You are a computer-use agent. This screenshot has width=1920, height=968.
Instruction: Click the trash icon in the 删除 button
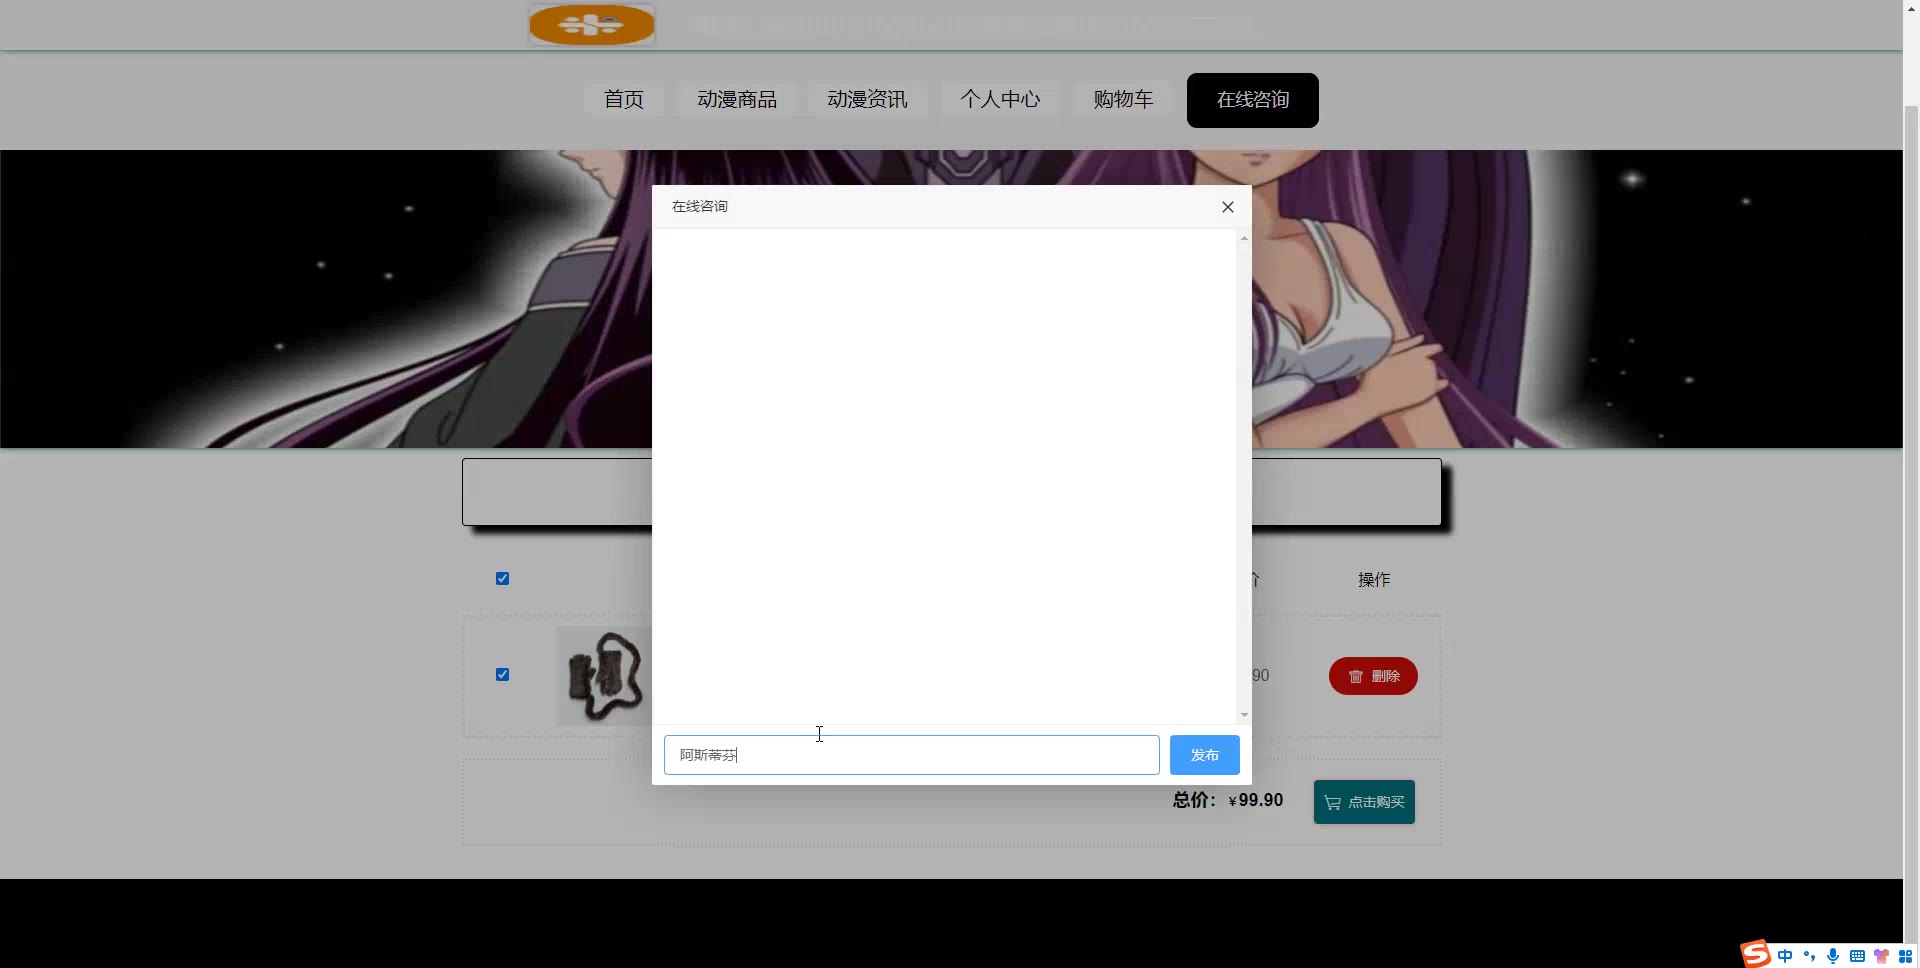(1356, 677)
